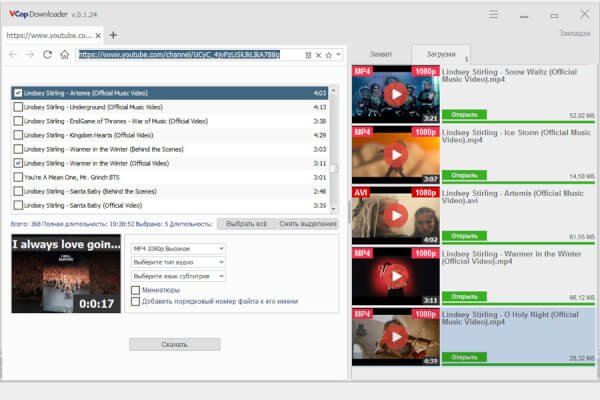
Task: Open the downloaded Artemis avi file
Action: click(x=464, y=236)
